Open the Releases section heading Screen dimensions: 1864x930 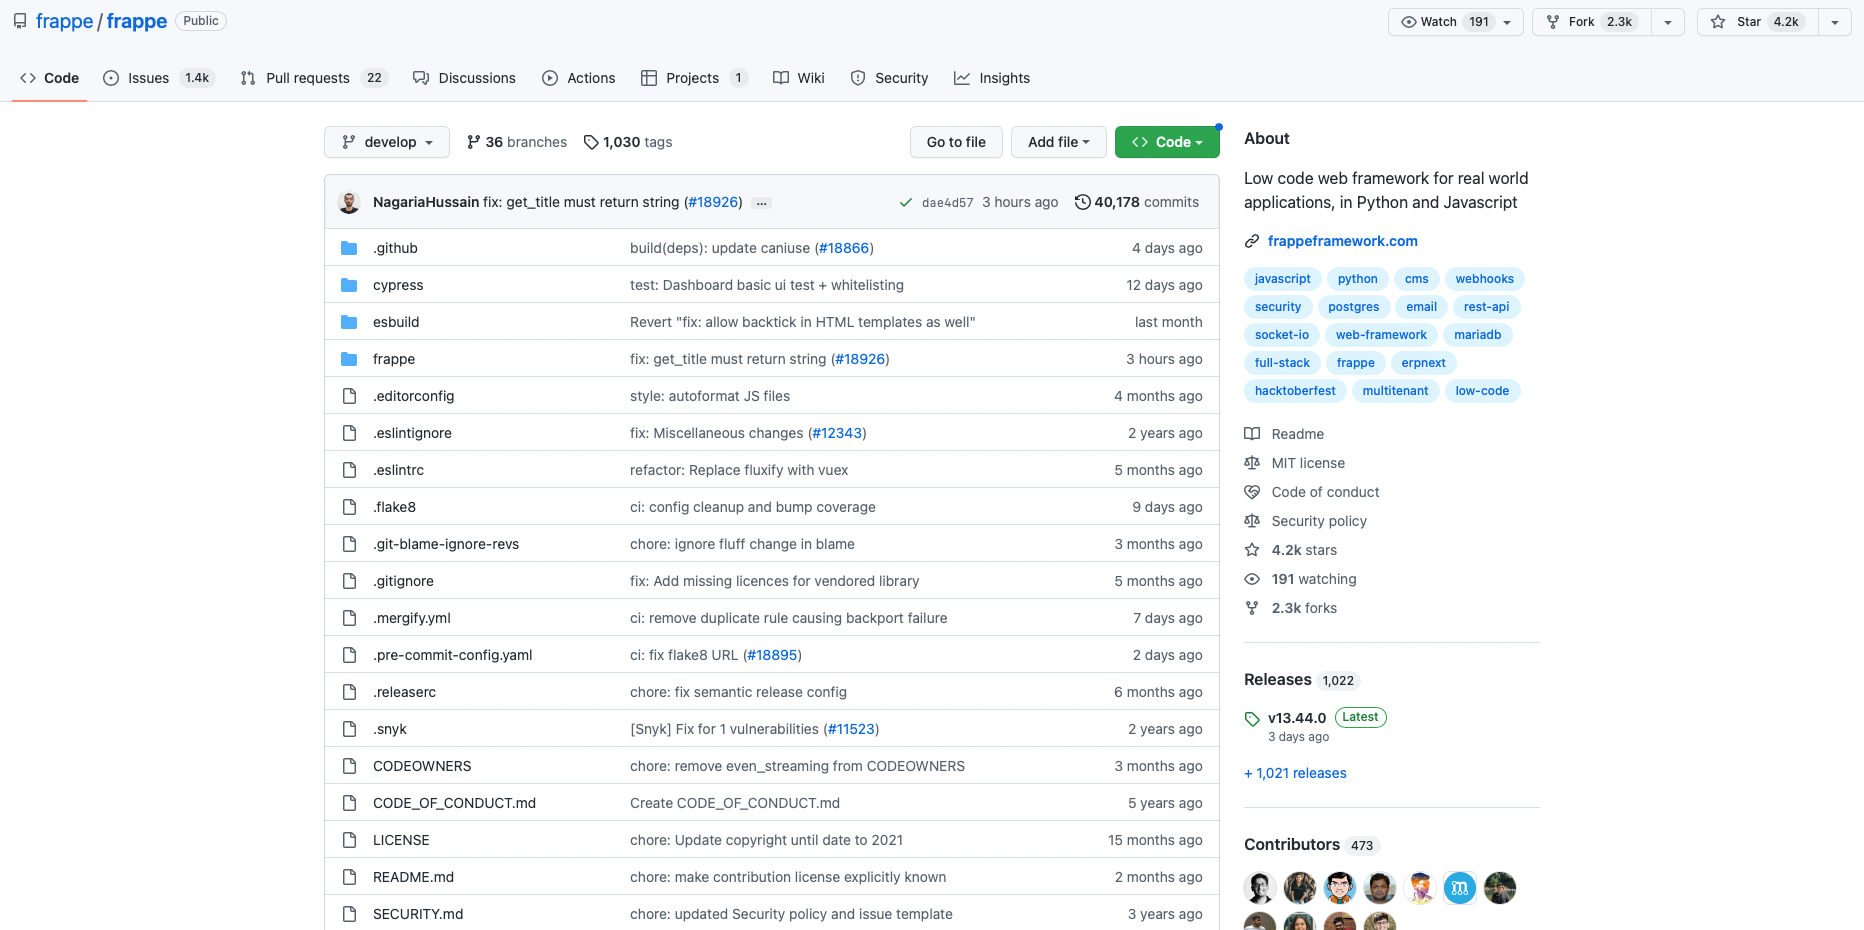point(1278,680)
